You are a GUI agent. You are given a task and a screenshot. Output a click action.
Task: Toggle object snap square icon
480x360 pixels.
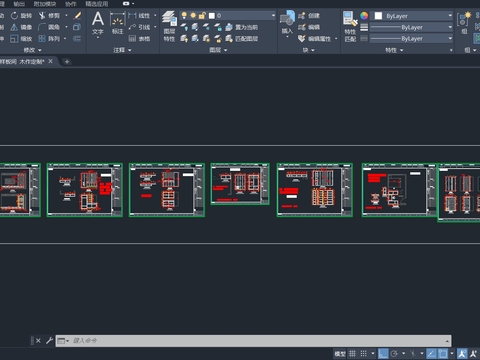point(443,353)
